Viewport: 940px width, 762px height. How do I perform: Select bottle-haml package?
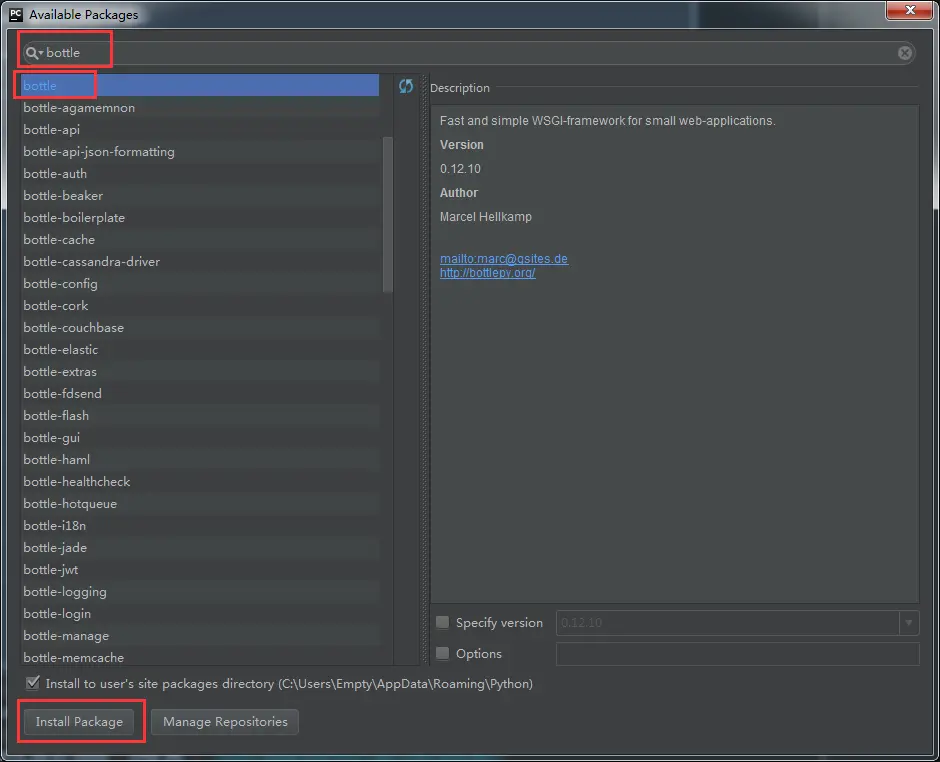tap(200, 459)
